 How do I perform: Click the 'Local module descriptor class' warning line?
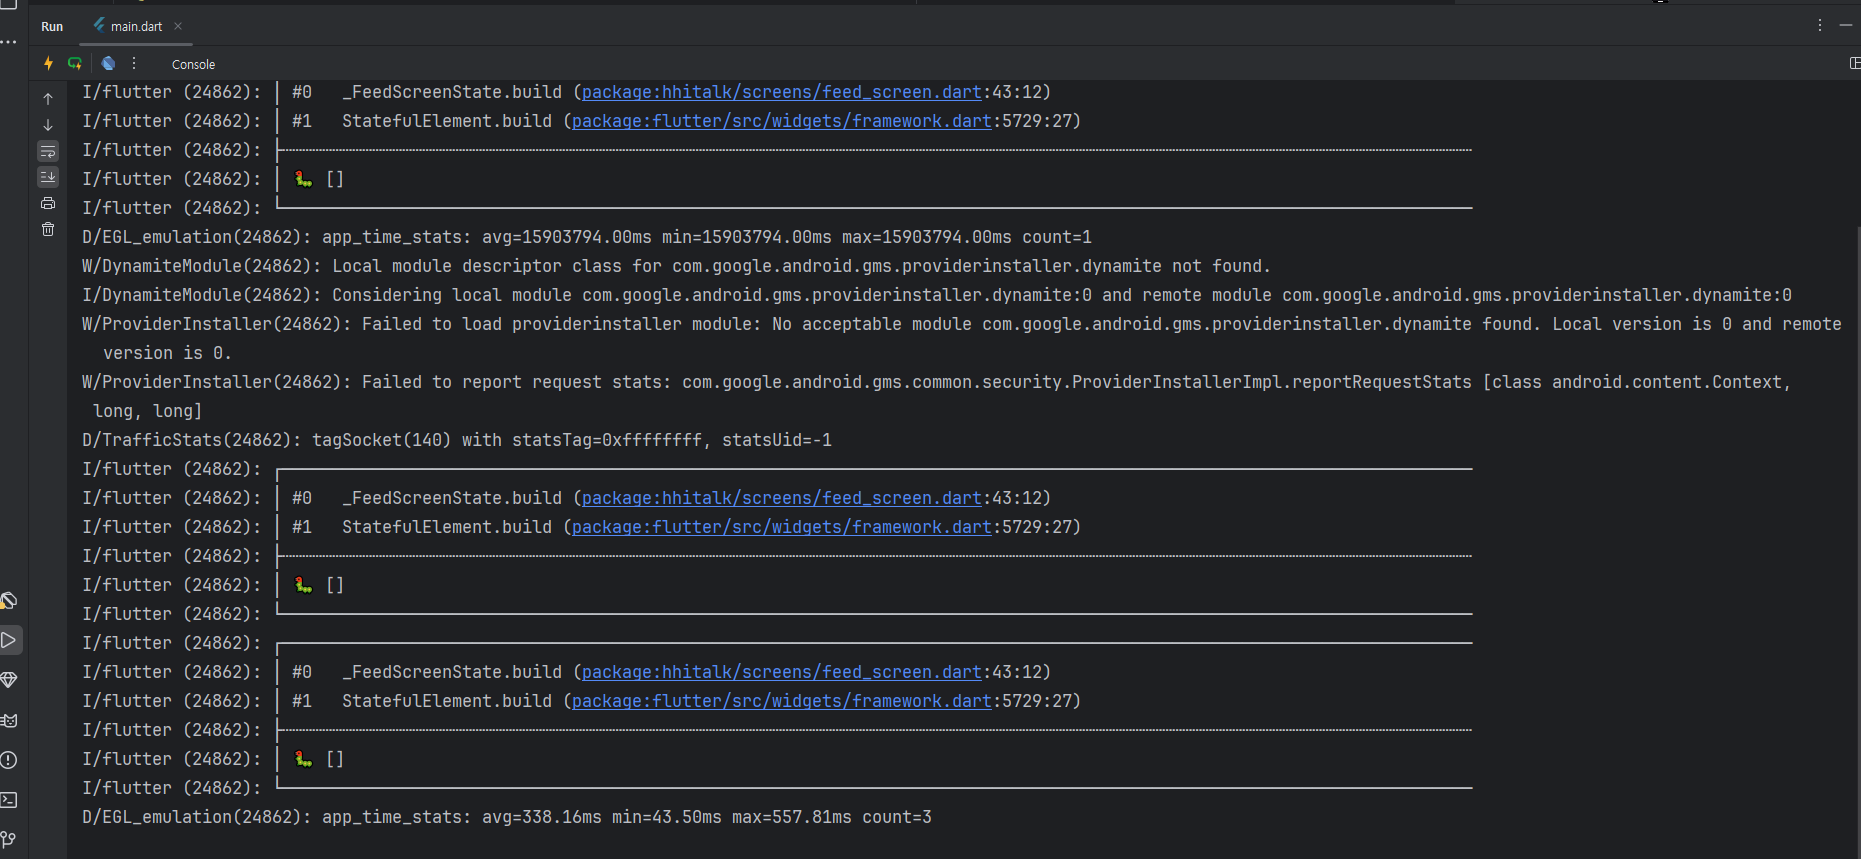click(676, 266)
